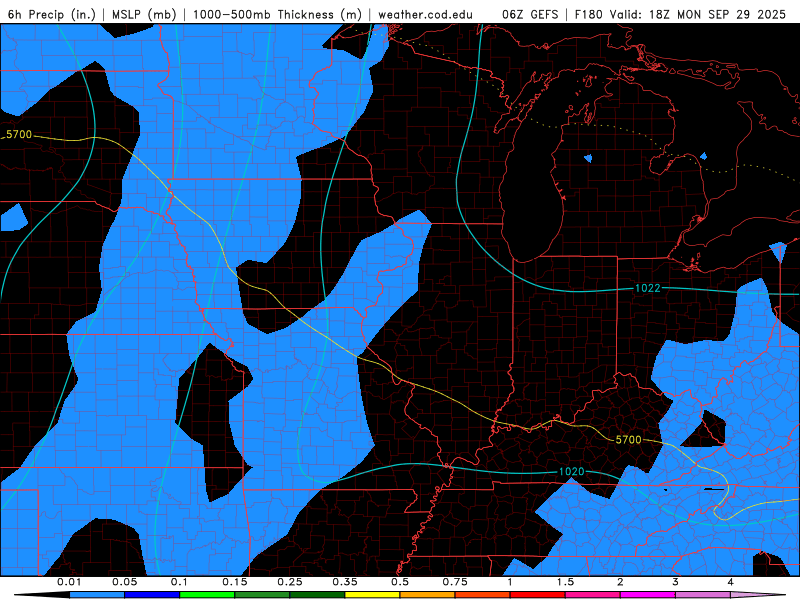Click the light blue 0.01 legend swatch

click(x=97, y=595)
